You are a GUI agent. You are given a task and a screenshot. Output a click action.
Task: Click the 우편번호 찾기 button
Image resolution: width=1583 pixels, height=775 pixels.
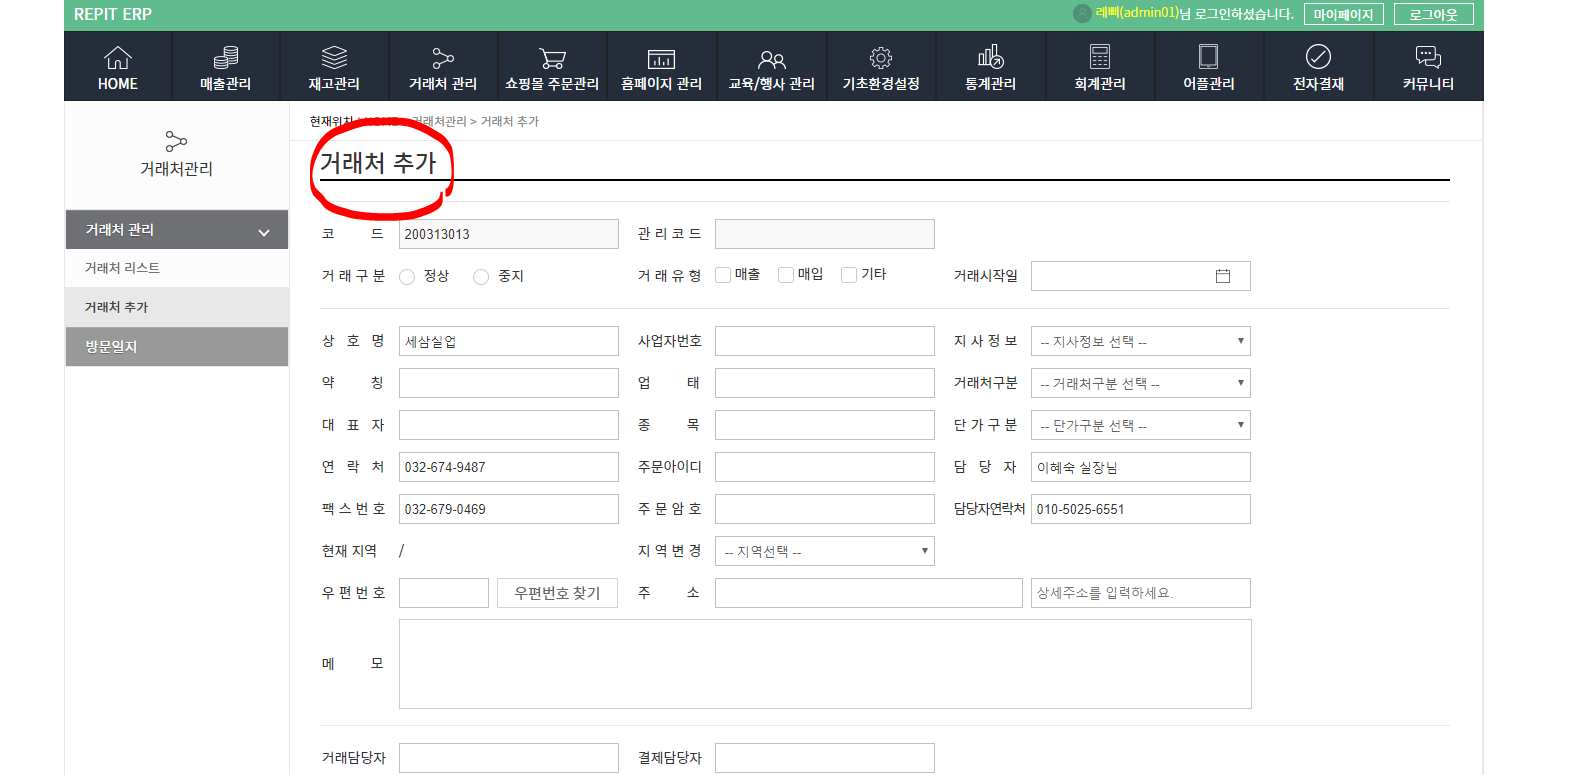coord(557,593)
